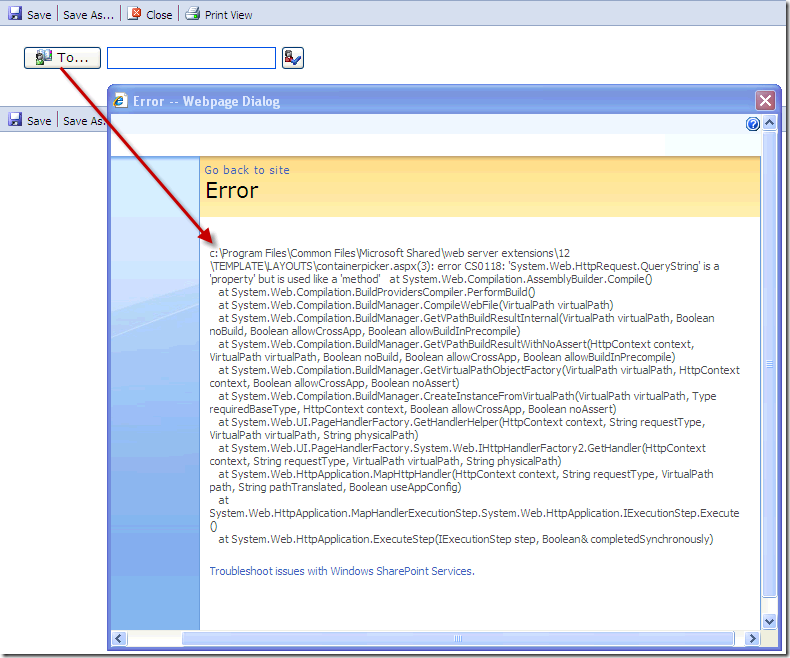Click the 'ExecuteStep(IExecutionStep step' stack line
790x658 pixels.
click(x=466, y=539)
